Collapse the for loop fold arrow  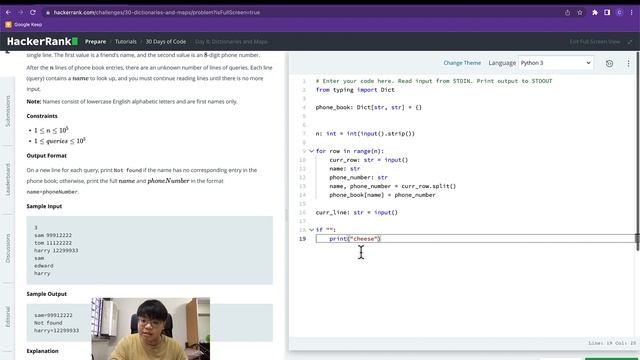tap(311, 151)
